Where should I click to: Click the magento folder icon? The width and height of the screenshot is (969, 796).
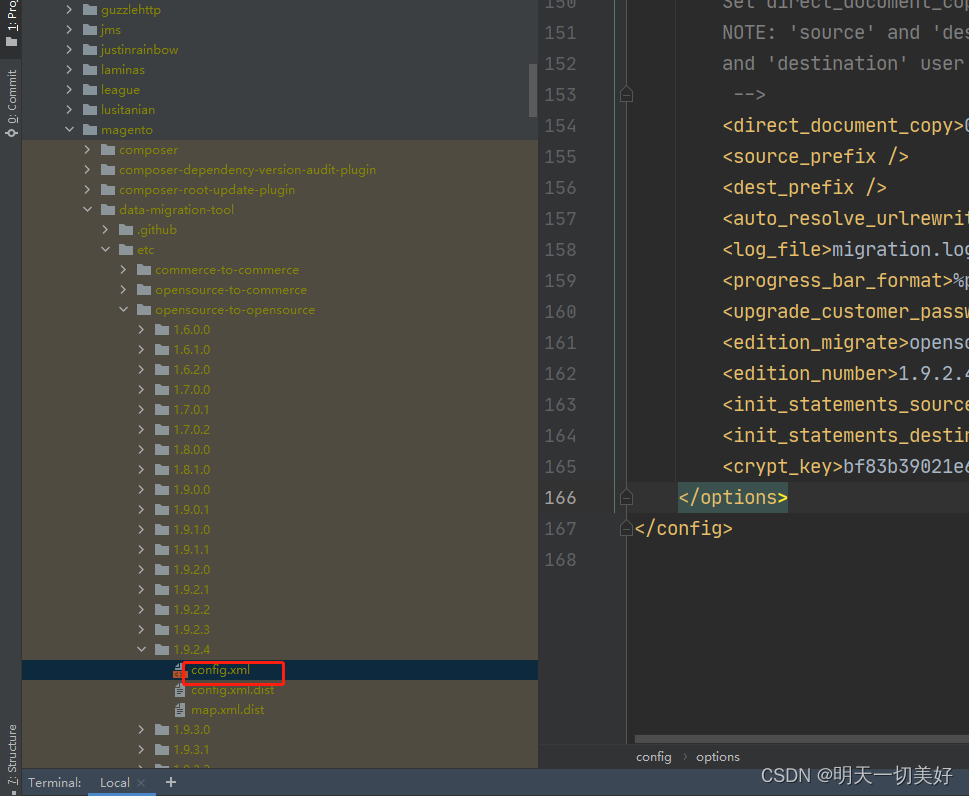pyautogui.click(x=90, y=130)
